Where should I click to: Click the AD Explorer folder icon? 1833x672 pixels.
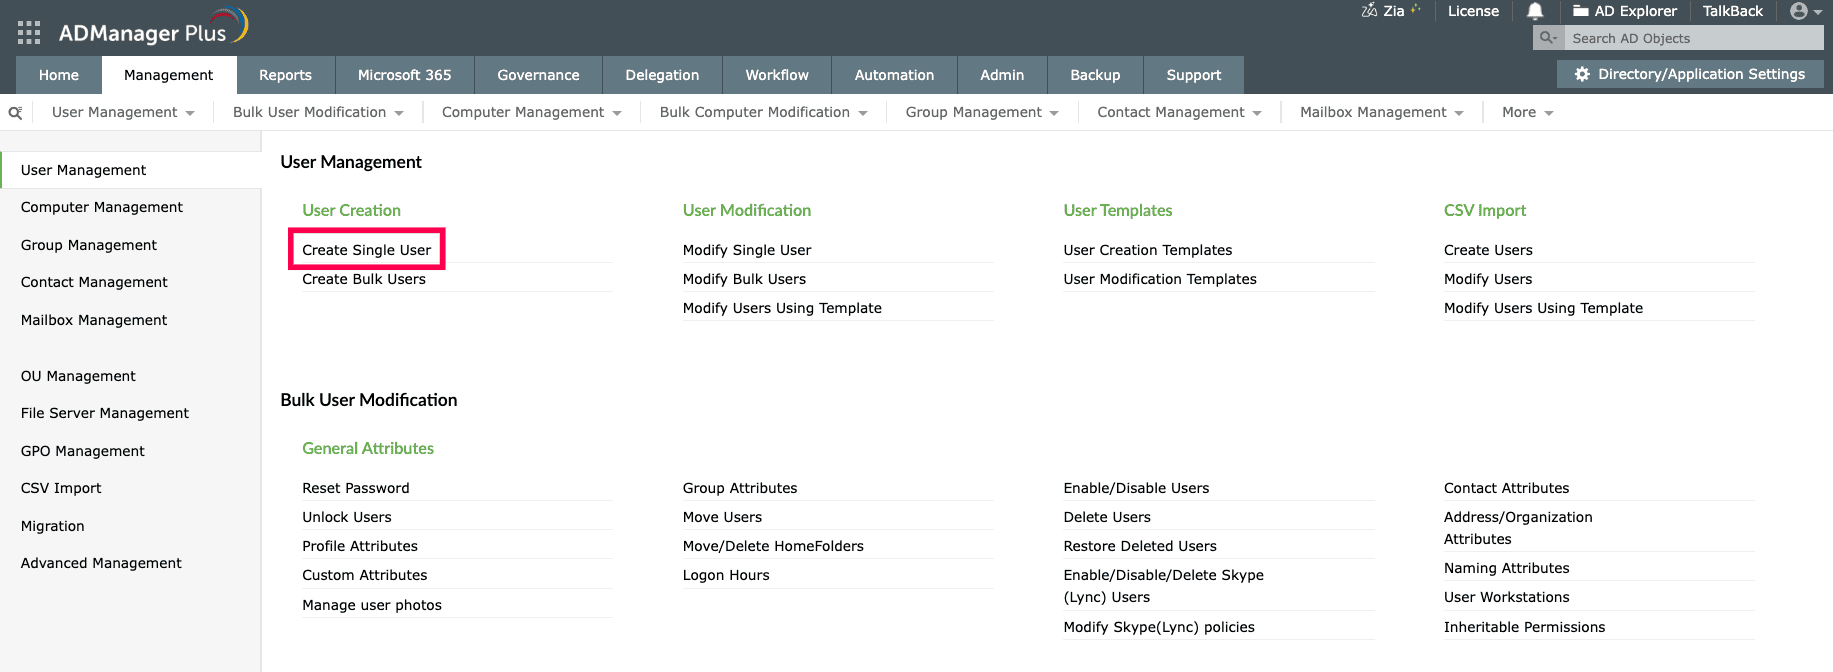1581,11
